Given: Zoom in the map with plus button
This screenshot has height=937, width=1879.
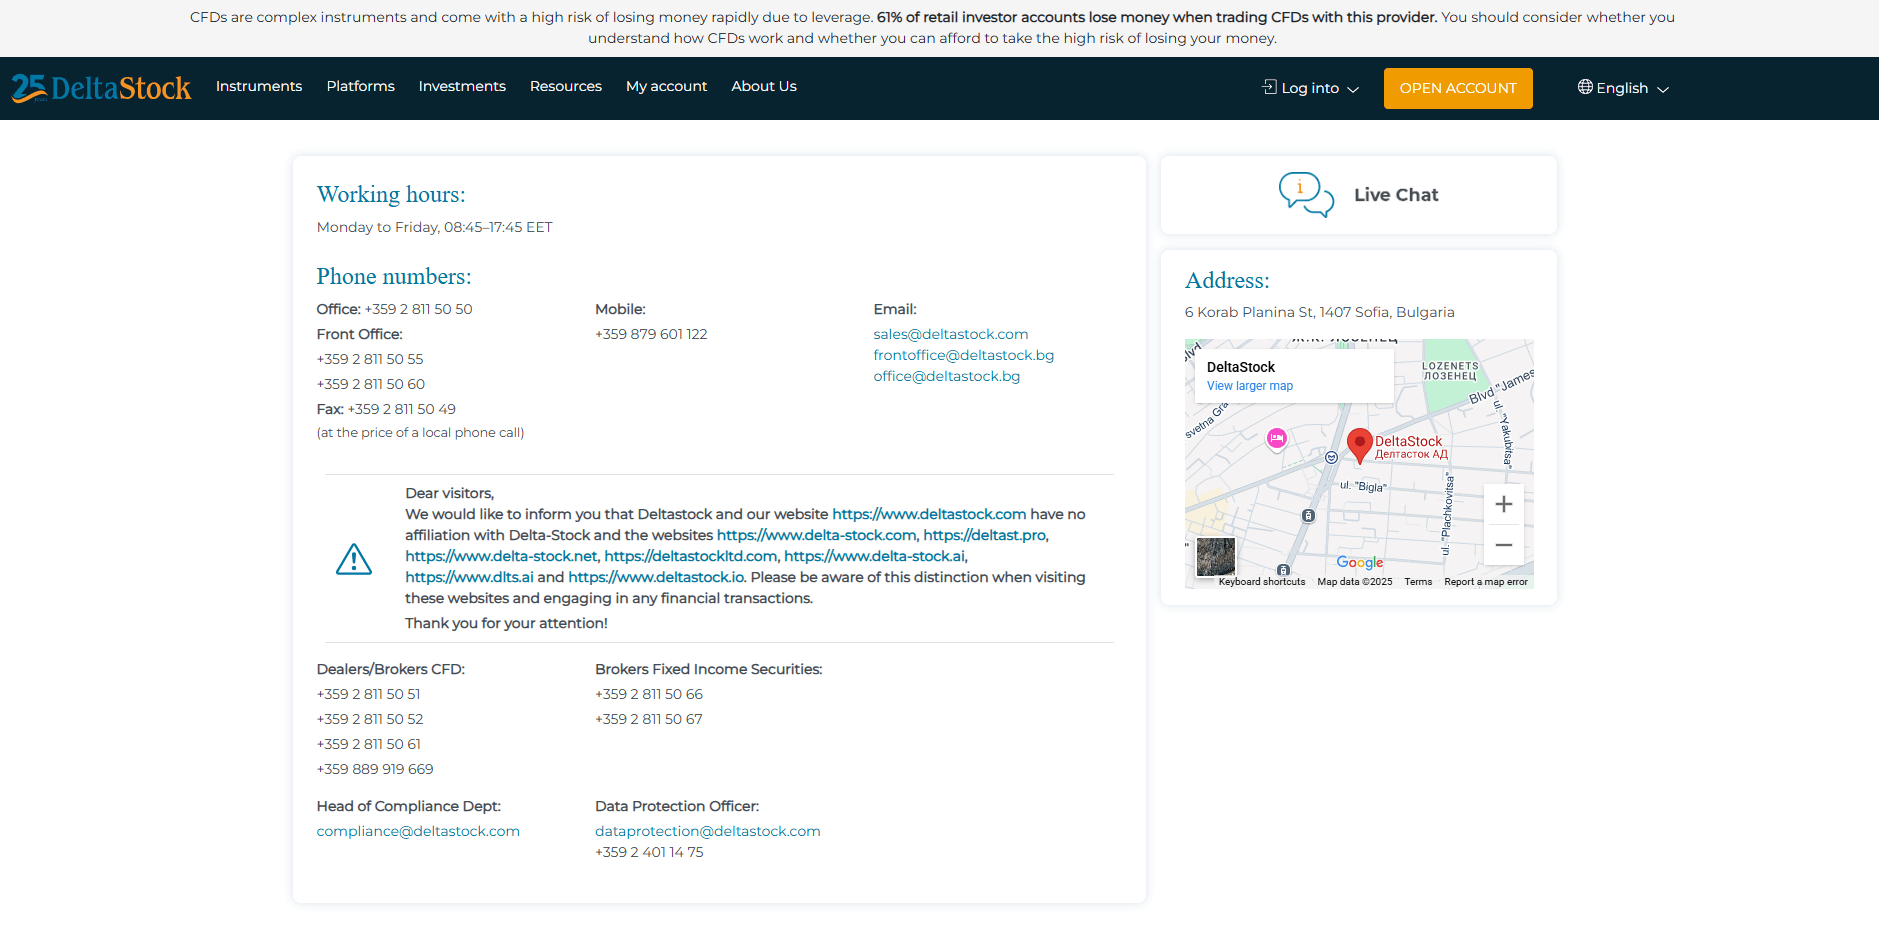Looking at the screenshot, I should (1503, 504).
